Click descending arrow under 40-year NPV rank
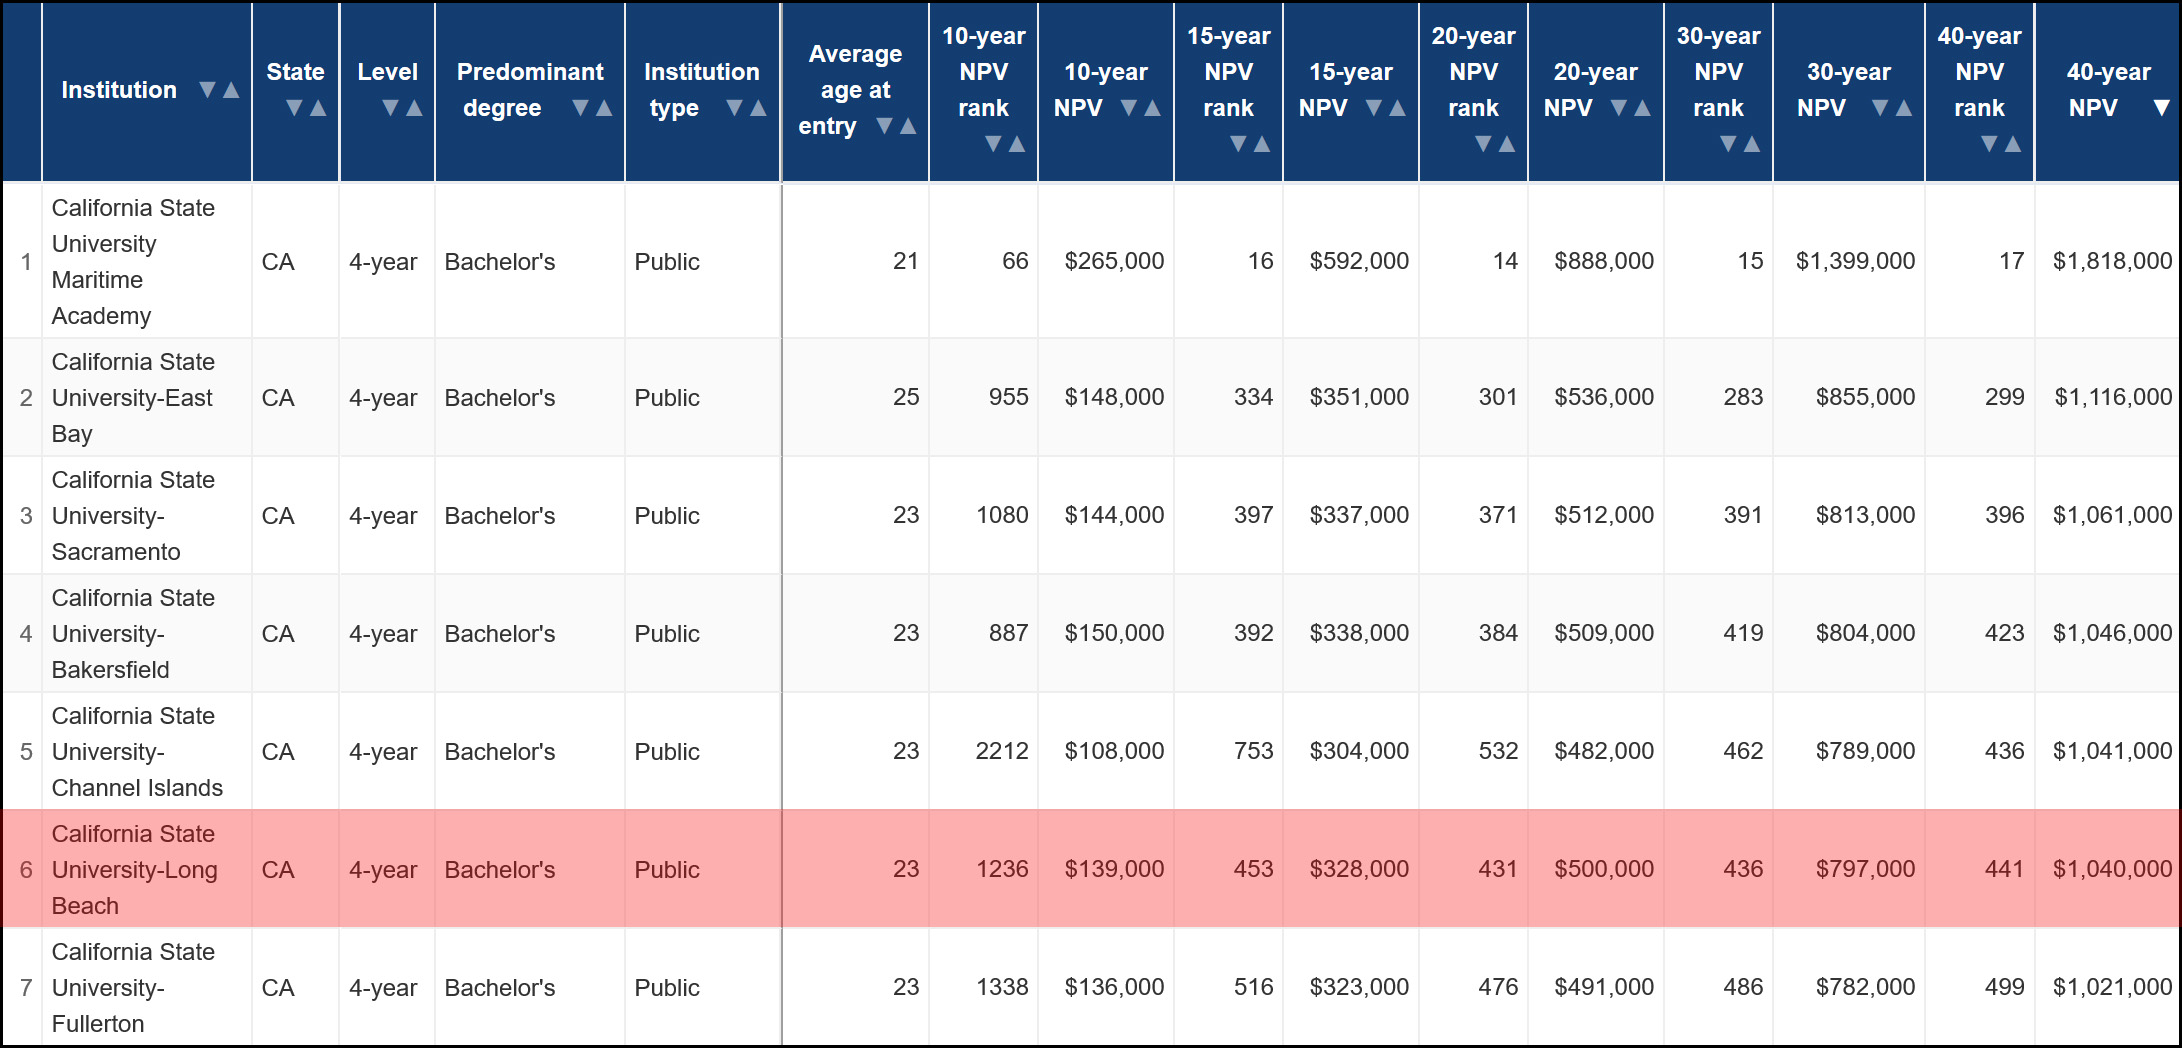2182x1048 pixels. point(1989,144)
